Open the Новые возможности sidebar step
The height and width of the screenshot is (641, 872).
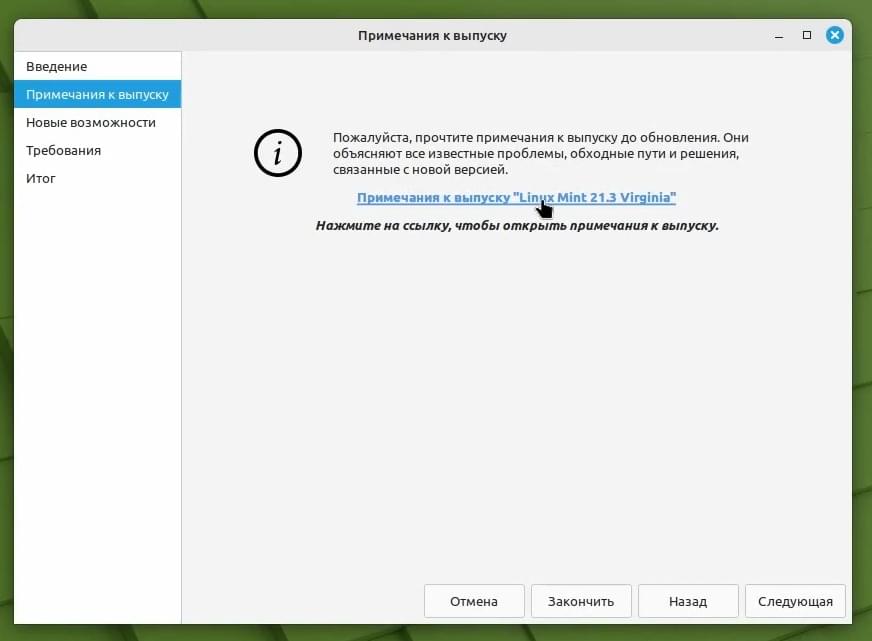click(x=97, y=122)
